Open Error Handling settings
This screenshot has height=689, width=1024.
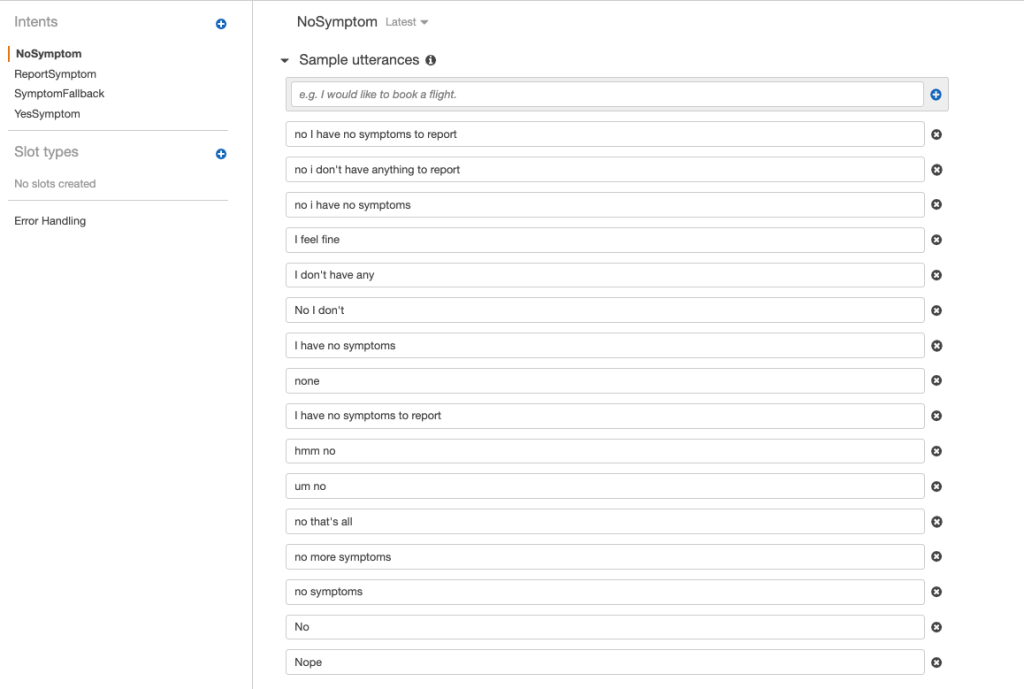pyautogui.click(x=47, y=220)
